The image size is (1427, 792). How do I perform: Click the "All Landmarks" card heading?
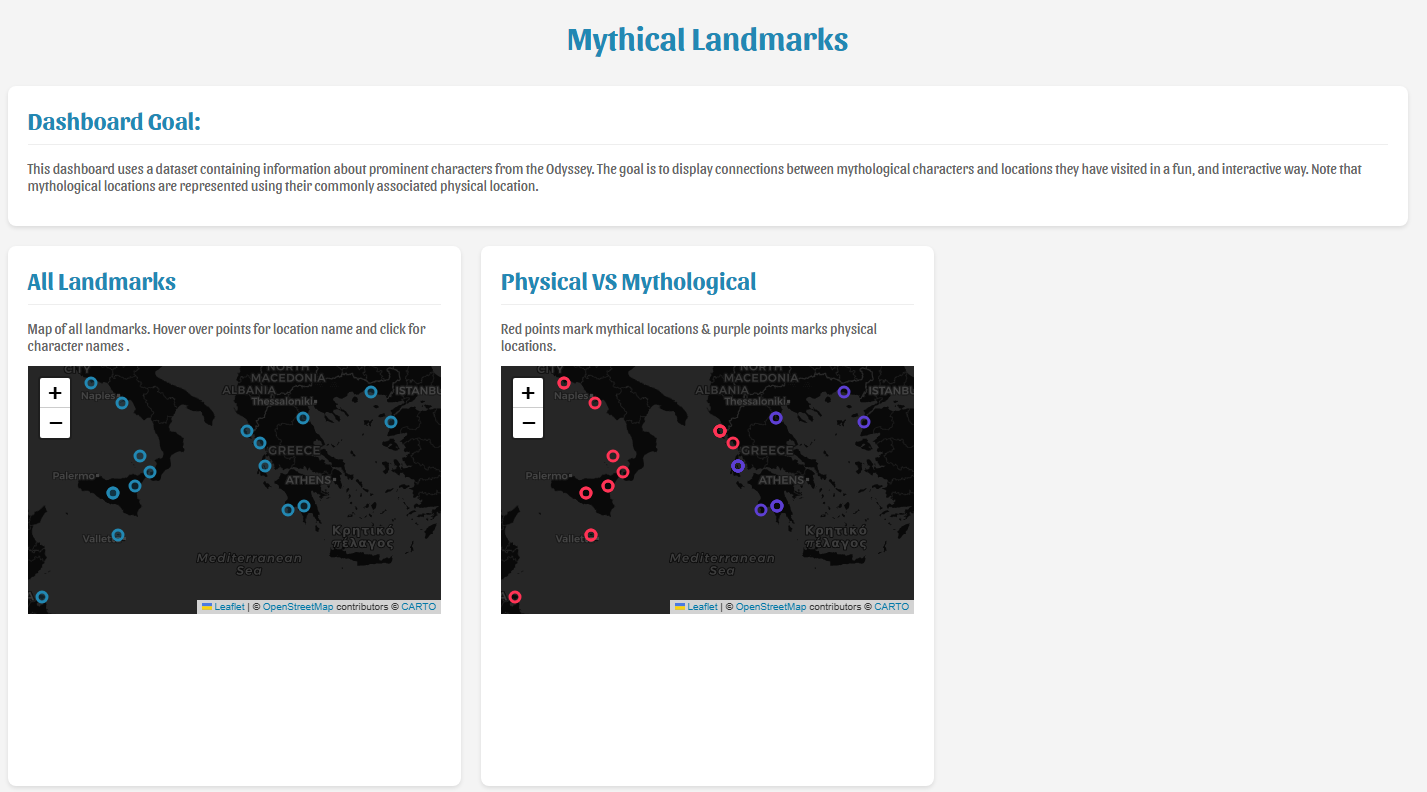tap(102, 282)
